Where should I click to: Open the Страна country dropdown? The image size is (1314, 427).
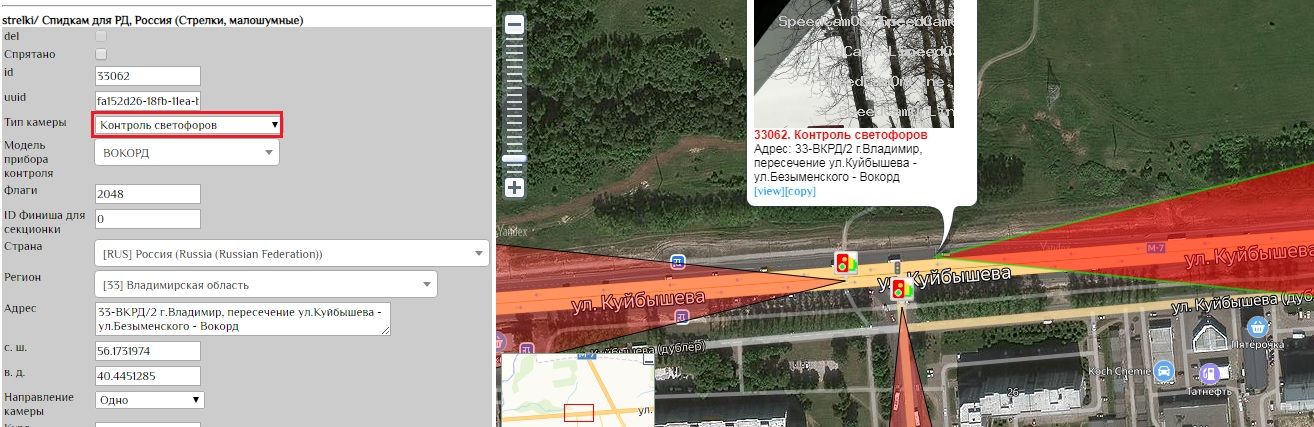pos(291,254)
